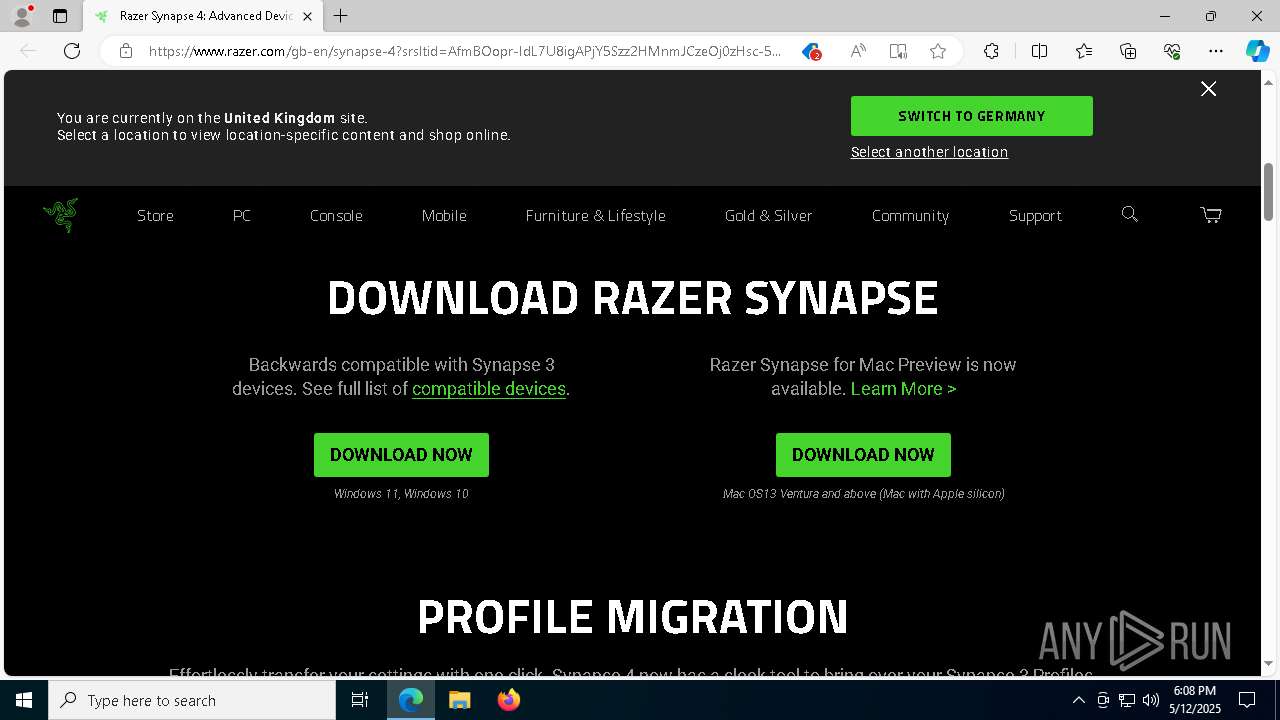Open Browser essentials icon

coord(1172,51)
